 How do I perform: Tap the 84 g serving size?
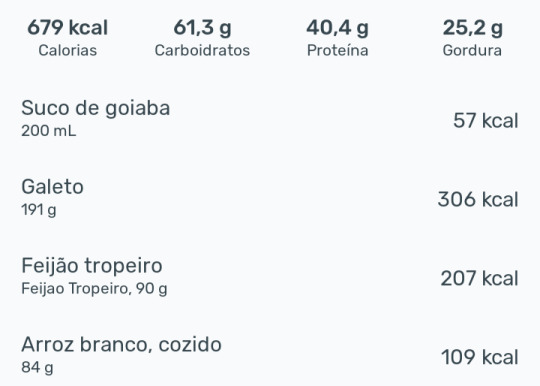[x=37, y=367]
